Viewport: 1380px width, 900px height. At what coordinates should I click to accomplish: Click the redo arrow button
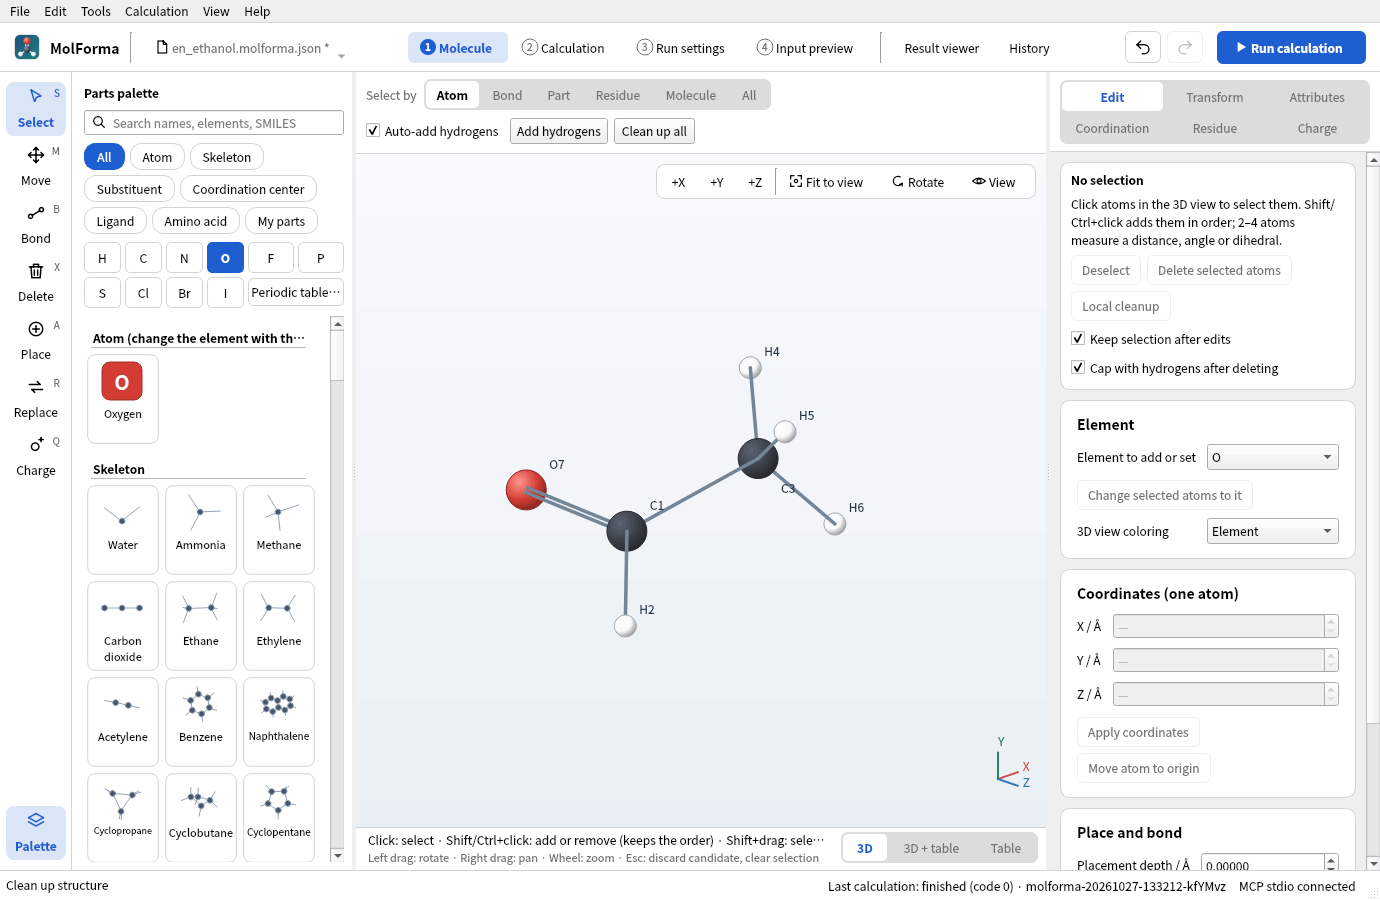tap(1185, 47)
